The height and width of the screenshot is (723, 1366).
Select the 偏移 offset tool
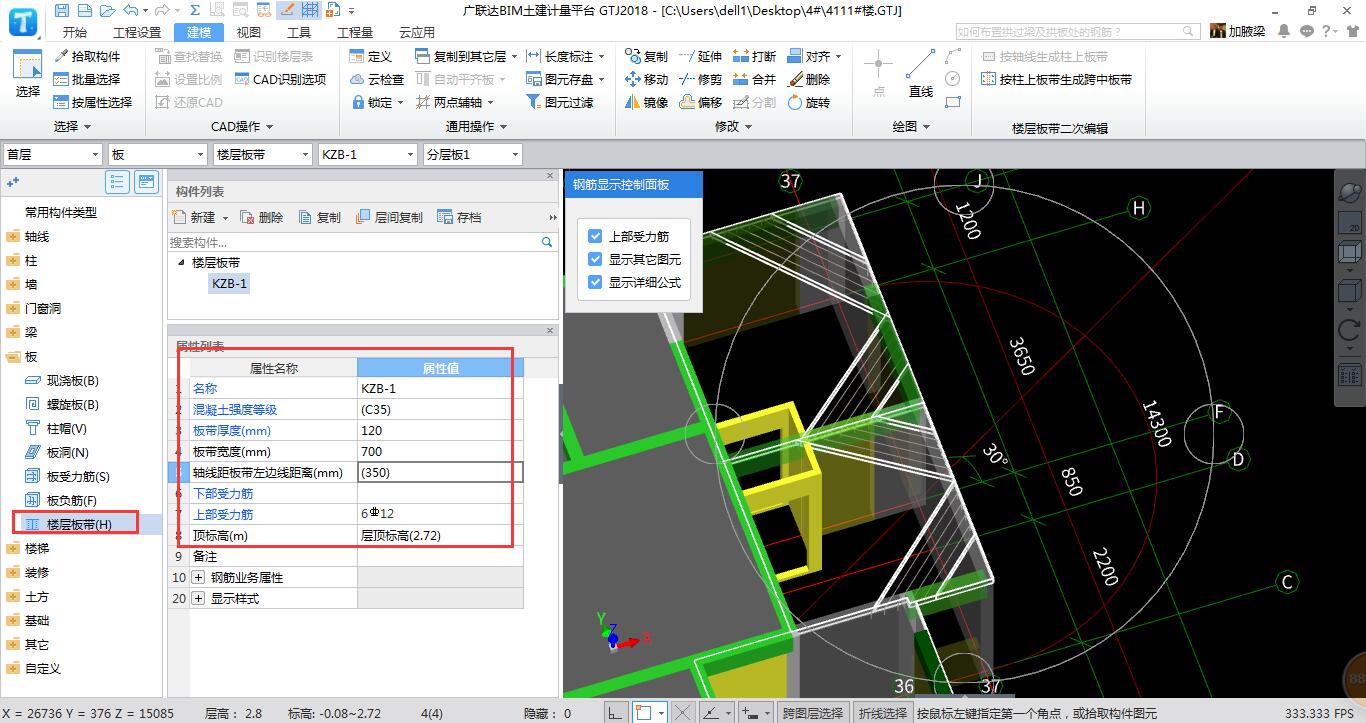[x=700, y=102]
